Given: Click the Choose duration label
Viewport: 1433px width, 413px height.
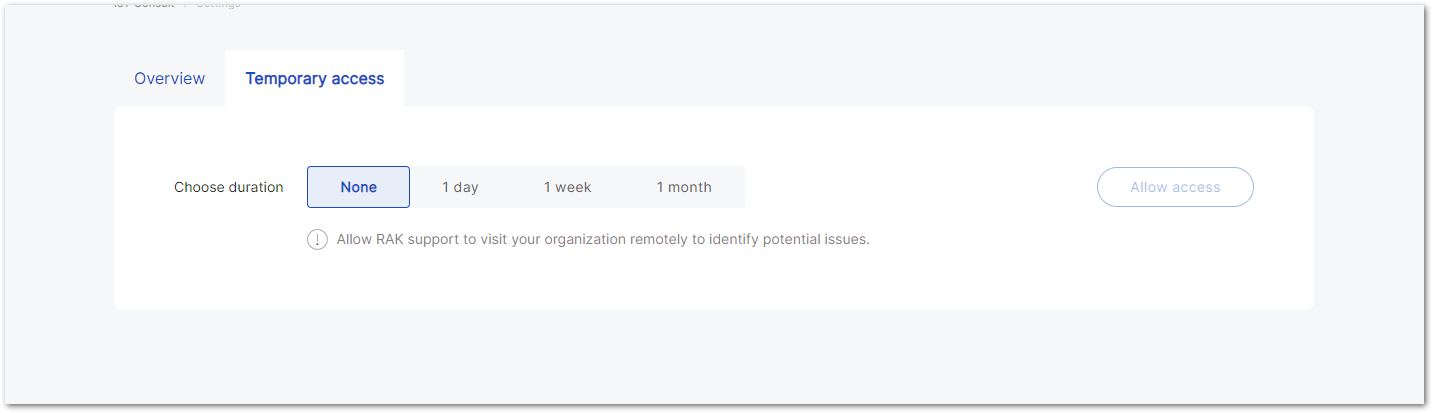Looking at the screenshot, I should coord(229,187).
